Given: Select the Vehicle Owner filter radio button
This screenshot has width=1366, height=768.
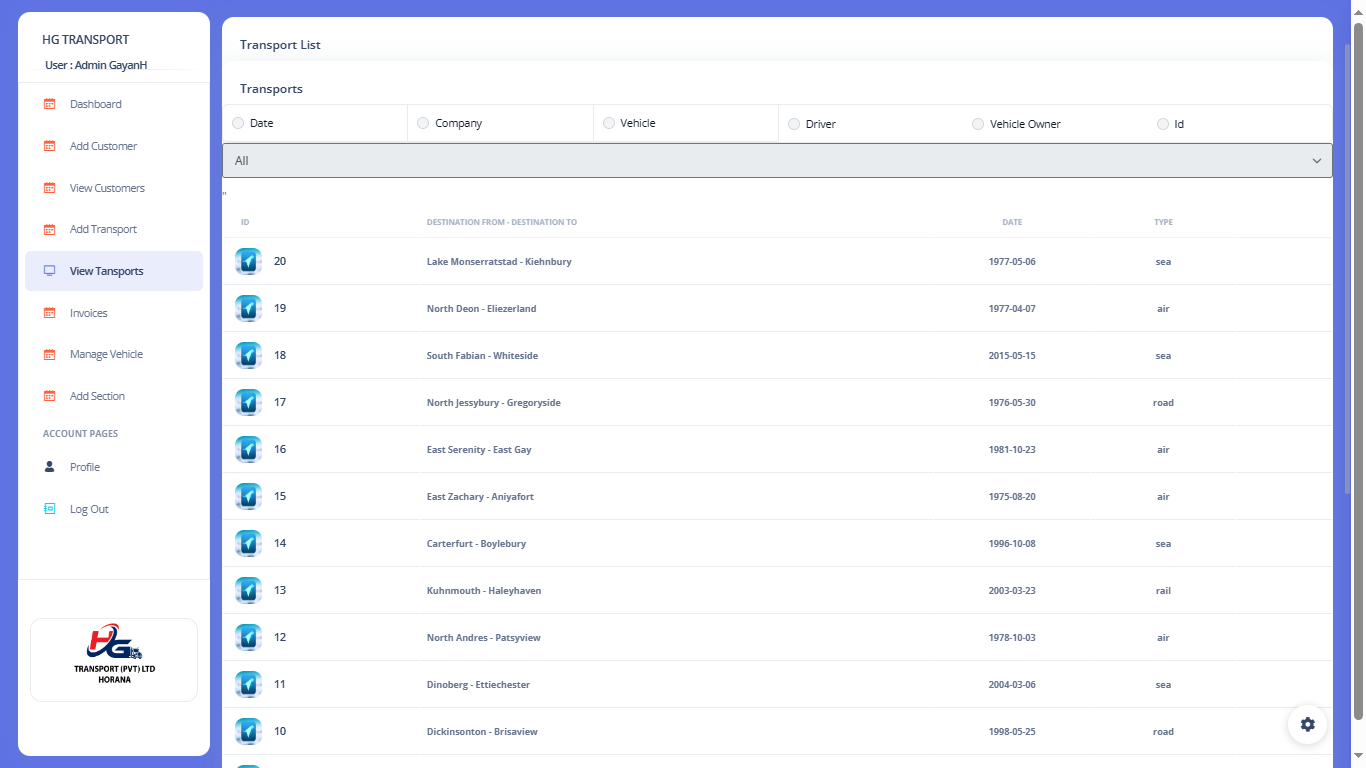Looking at the screenshot, I should pos(978,124).
